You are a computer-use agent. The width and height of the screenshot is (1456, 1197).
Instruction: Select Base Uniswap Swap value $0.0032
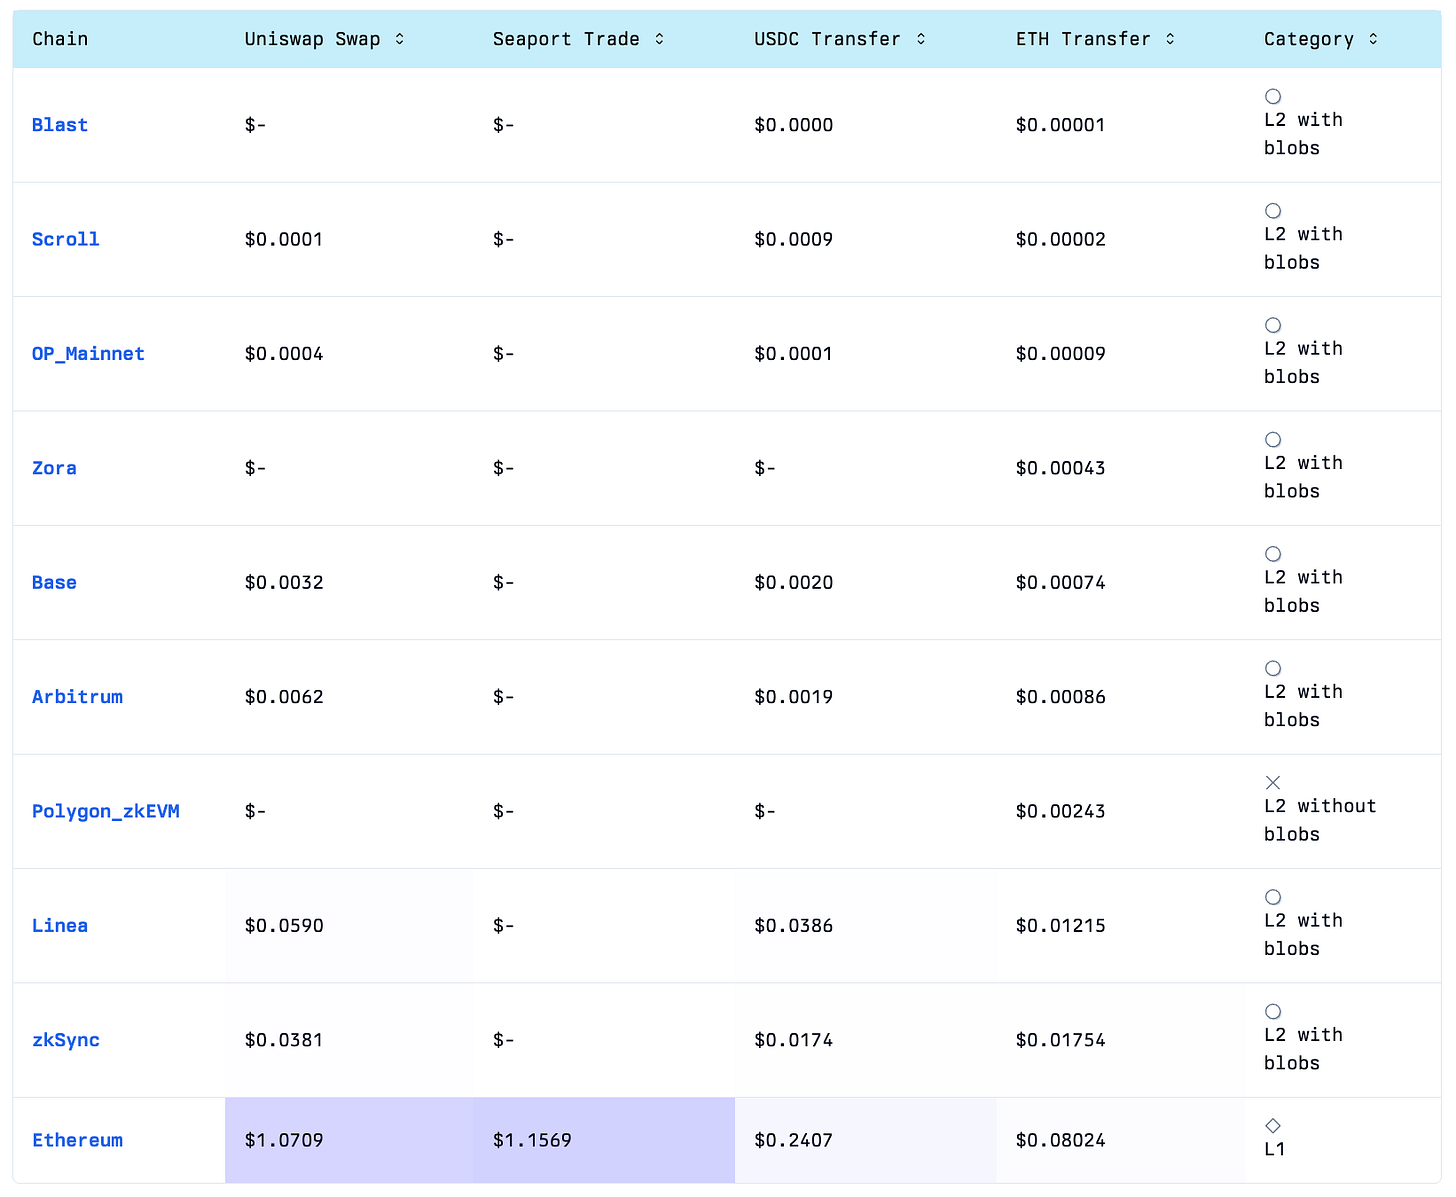click(x=284, y=582)
